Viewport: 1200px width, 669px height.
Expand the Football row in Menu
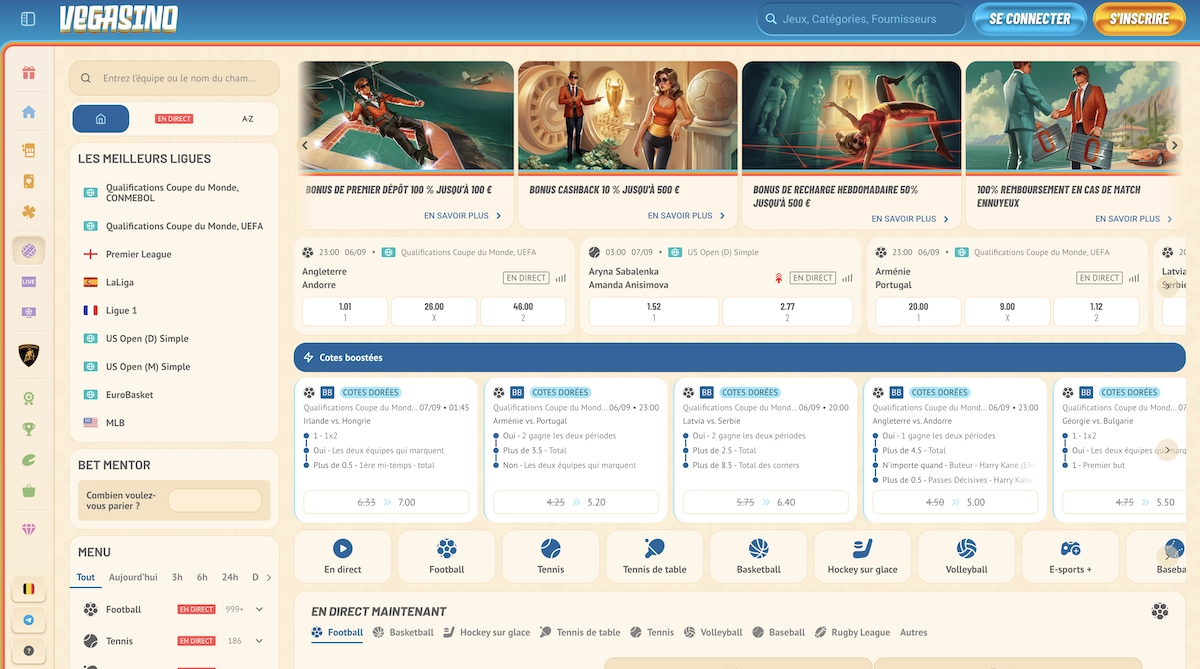tap(259, 609)
